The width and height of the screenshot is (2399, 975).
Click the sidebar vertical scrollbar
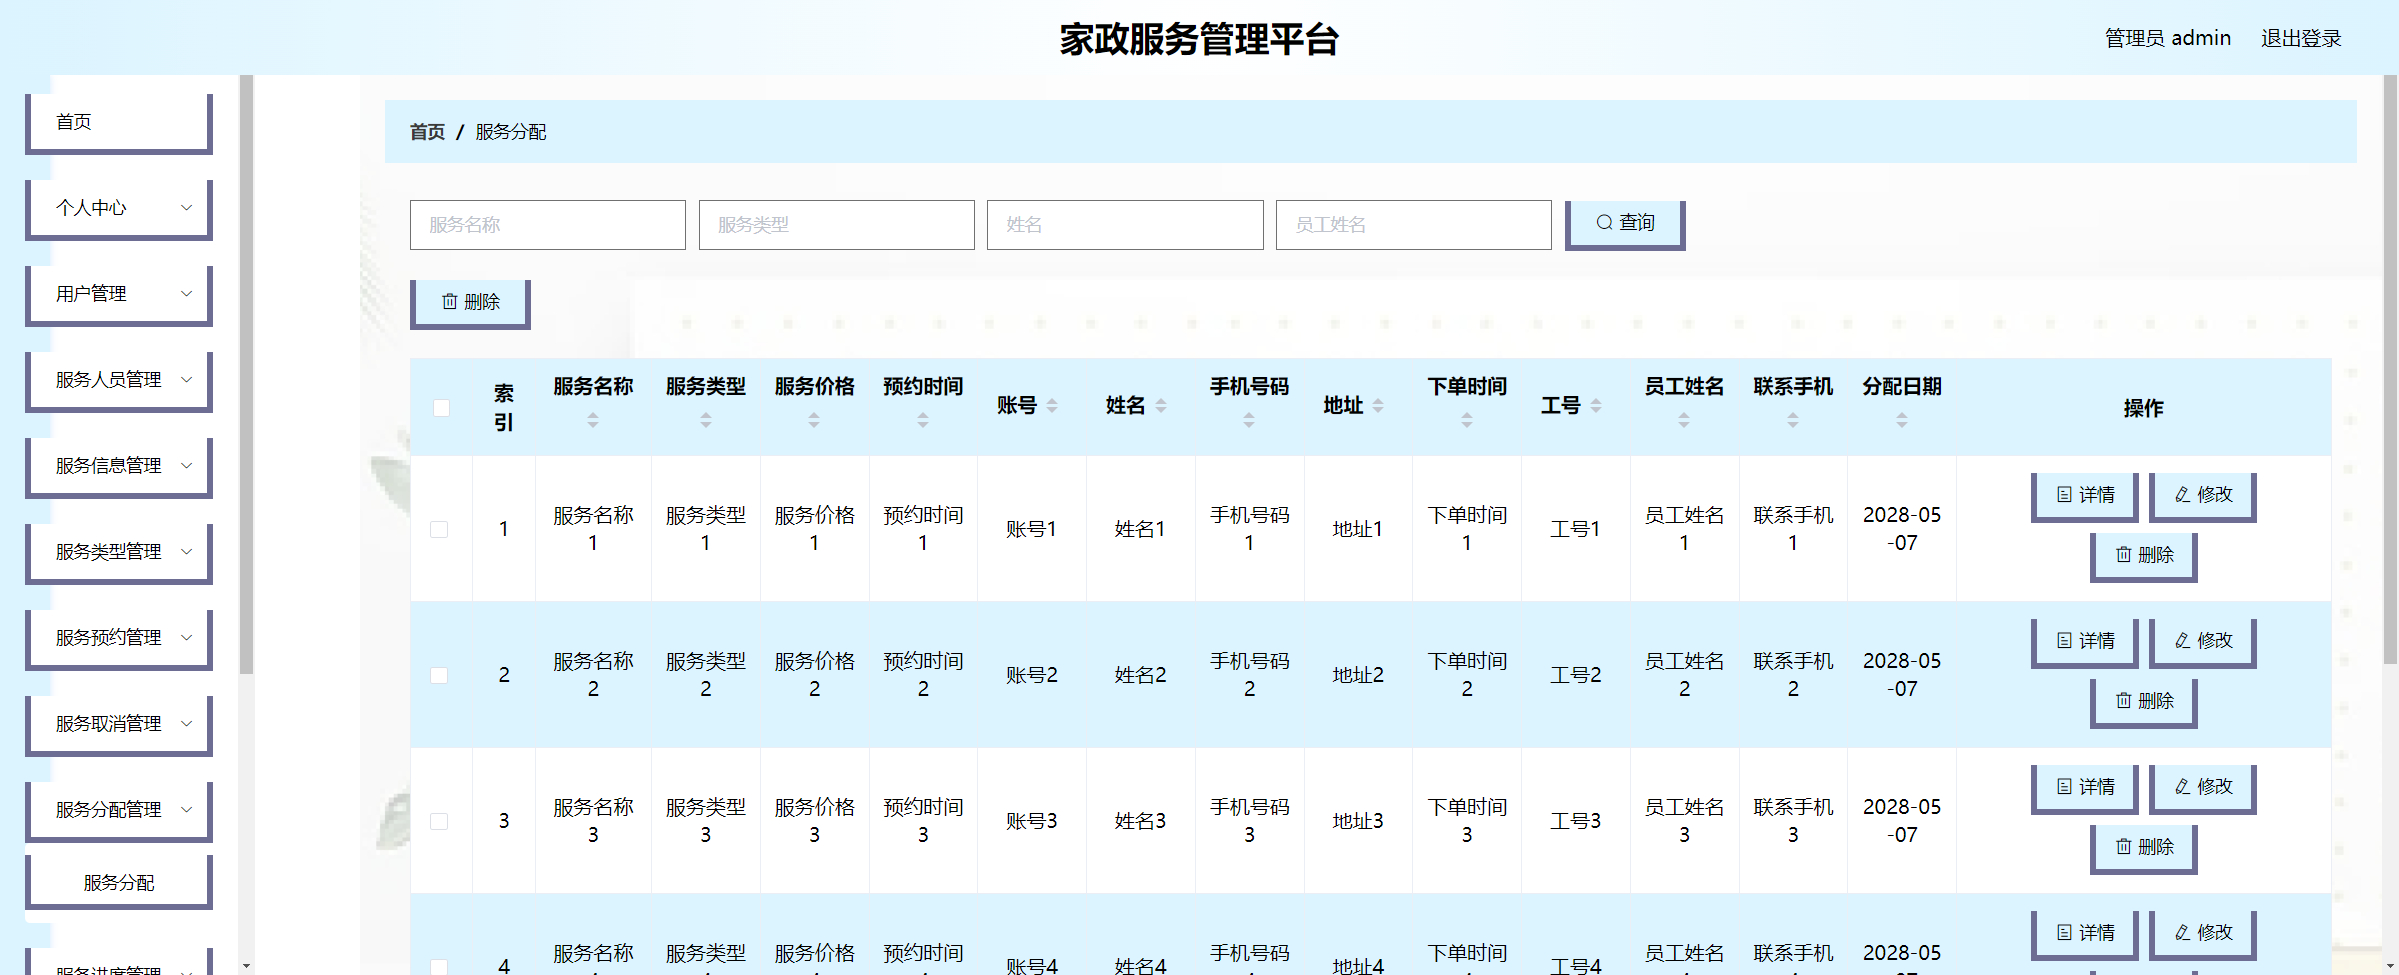[246, 375]
